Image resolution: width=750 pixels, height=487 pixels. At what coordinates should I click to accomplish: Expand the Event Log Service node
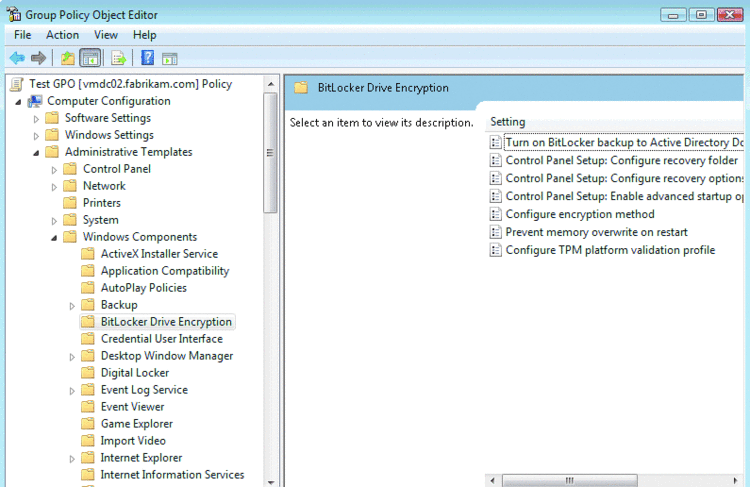tap(72, 391)
